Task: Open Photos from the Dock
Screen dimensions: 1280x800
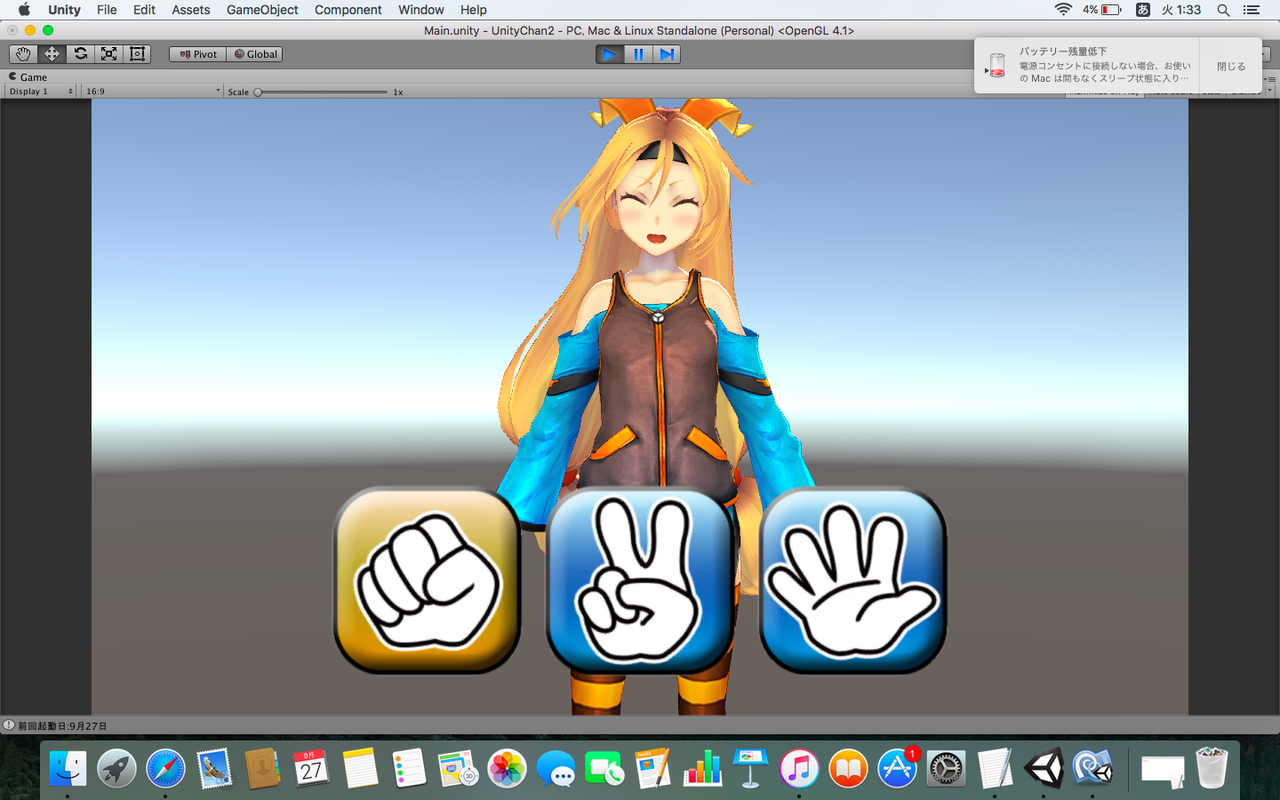Action: point(507,768)
